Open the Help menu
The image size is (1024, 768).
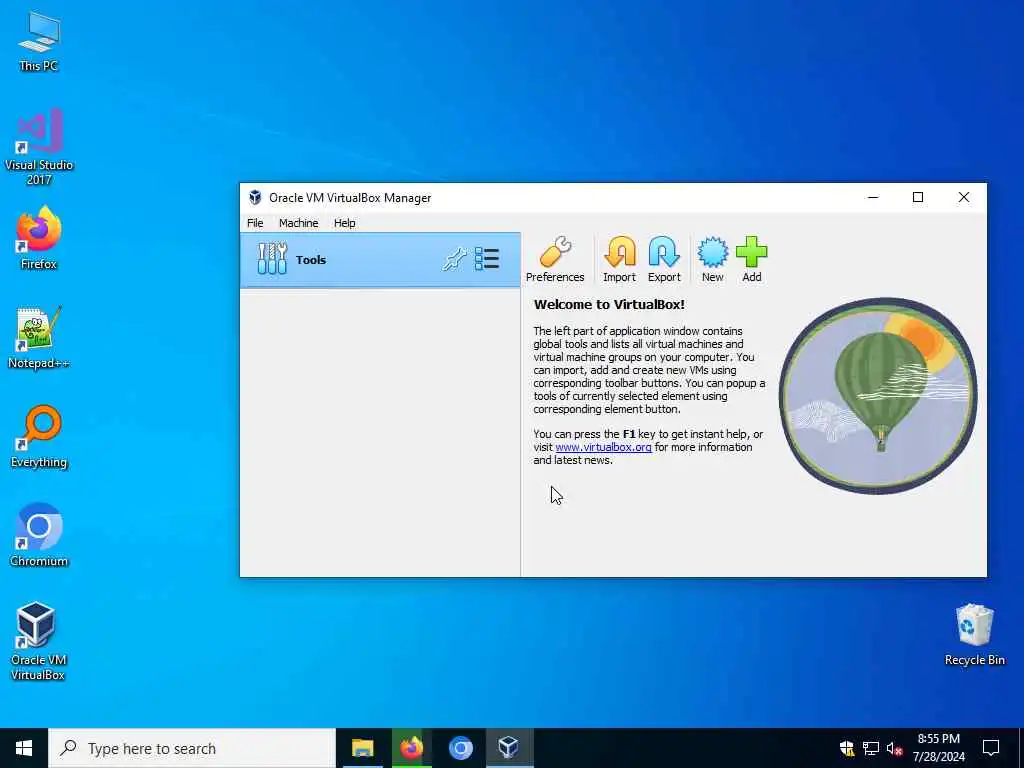click(345, 223)
